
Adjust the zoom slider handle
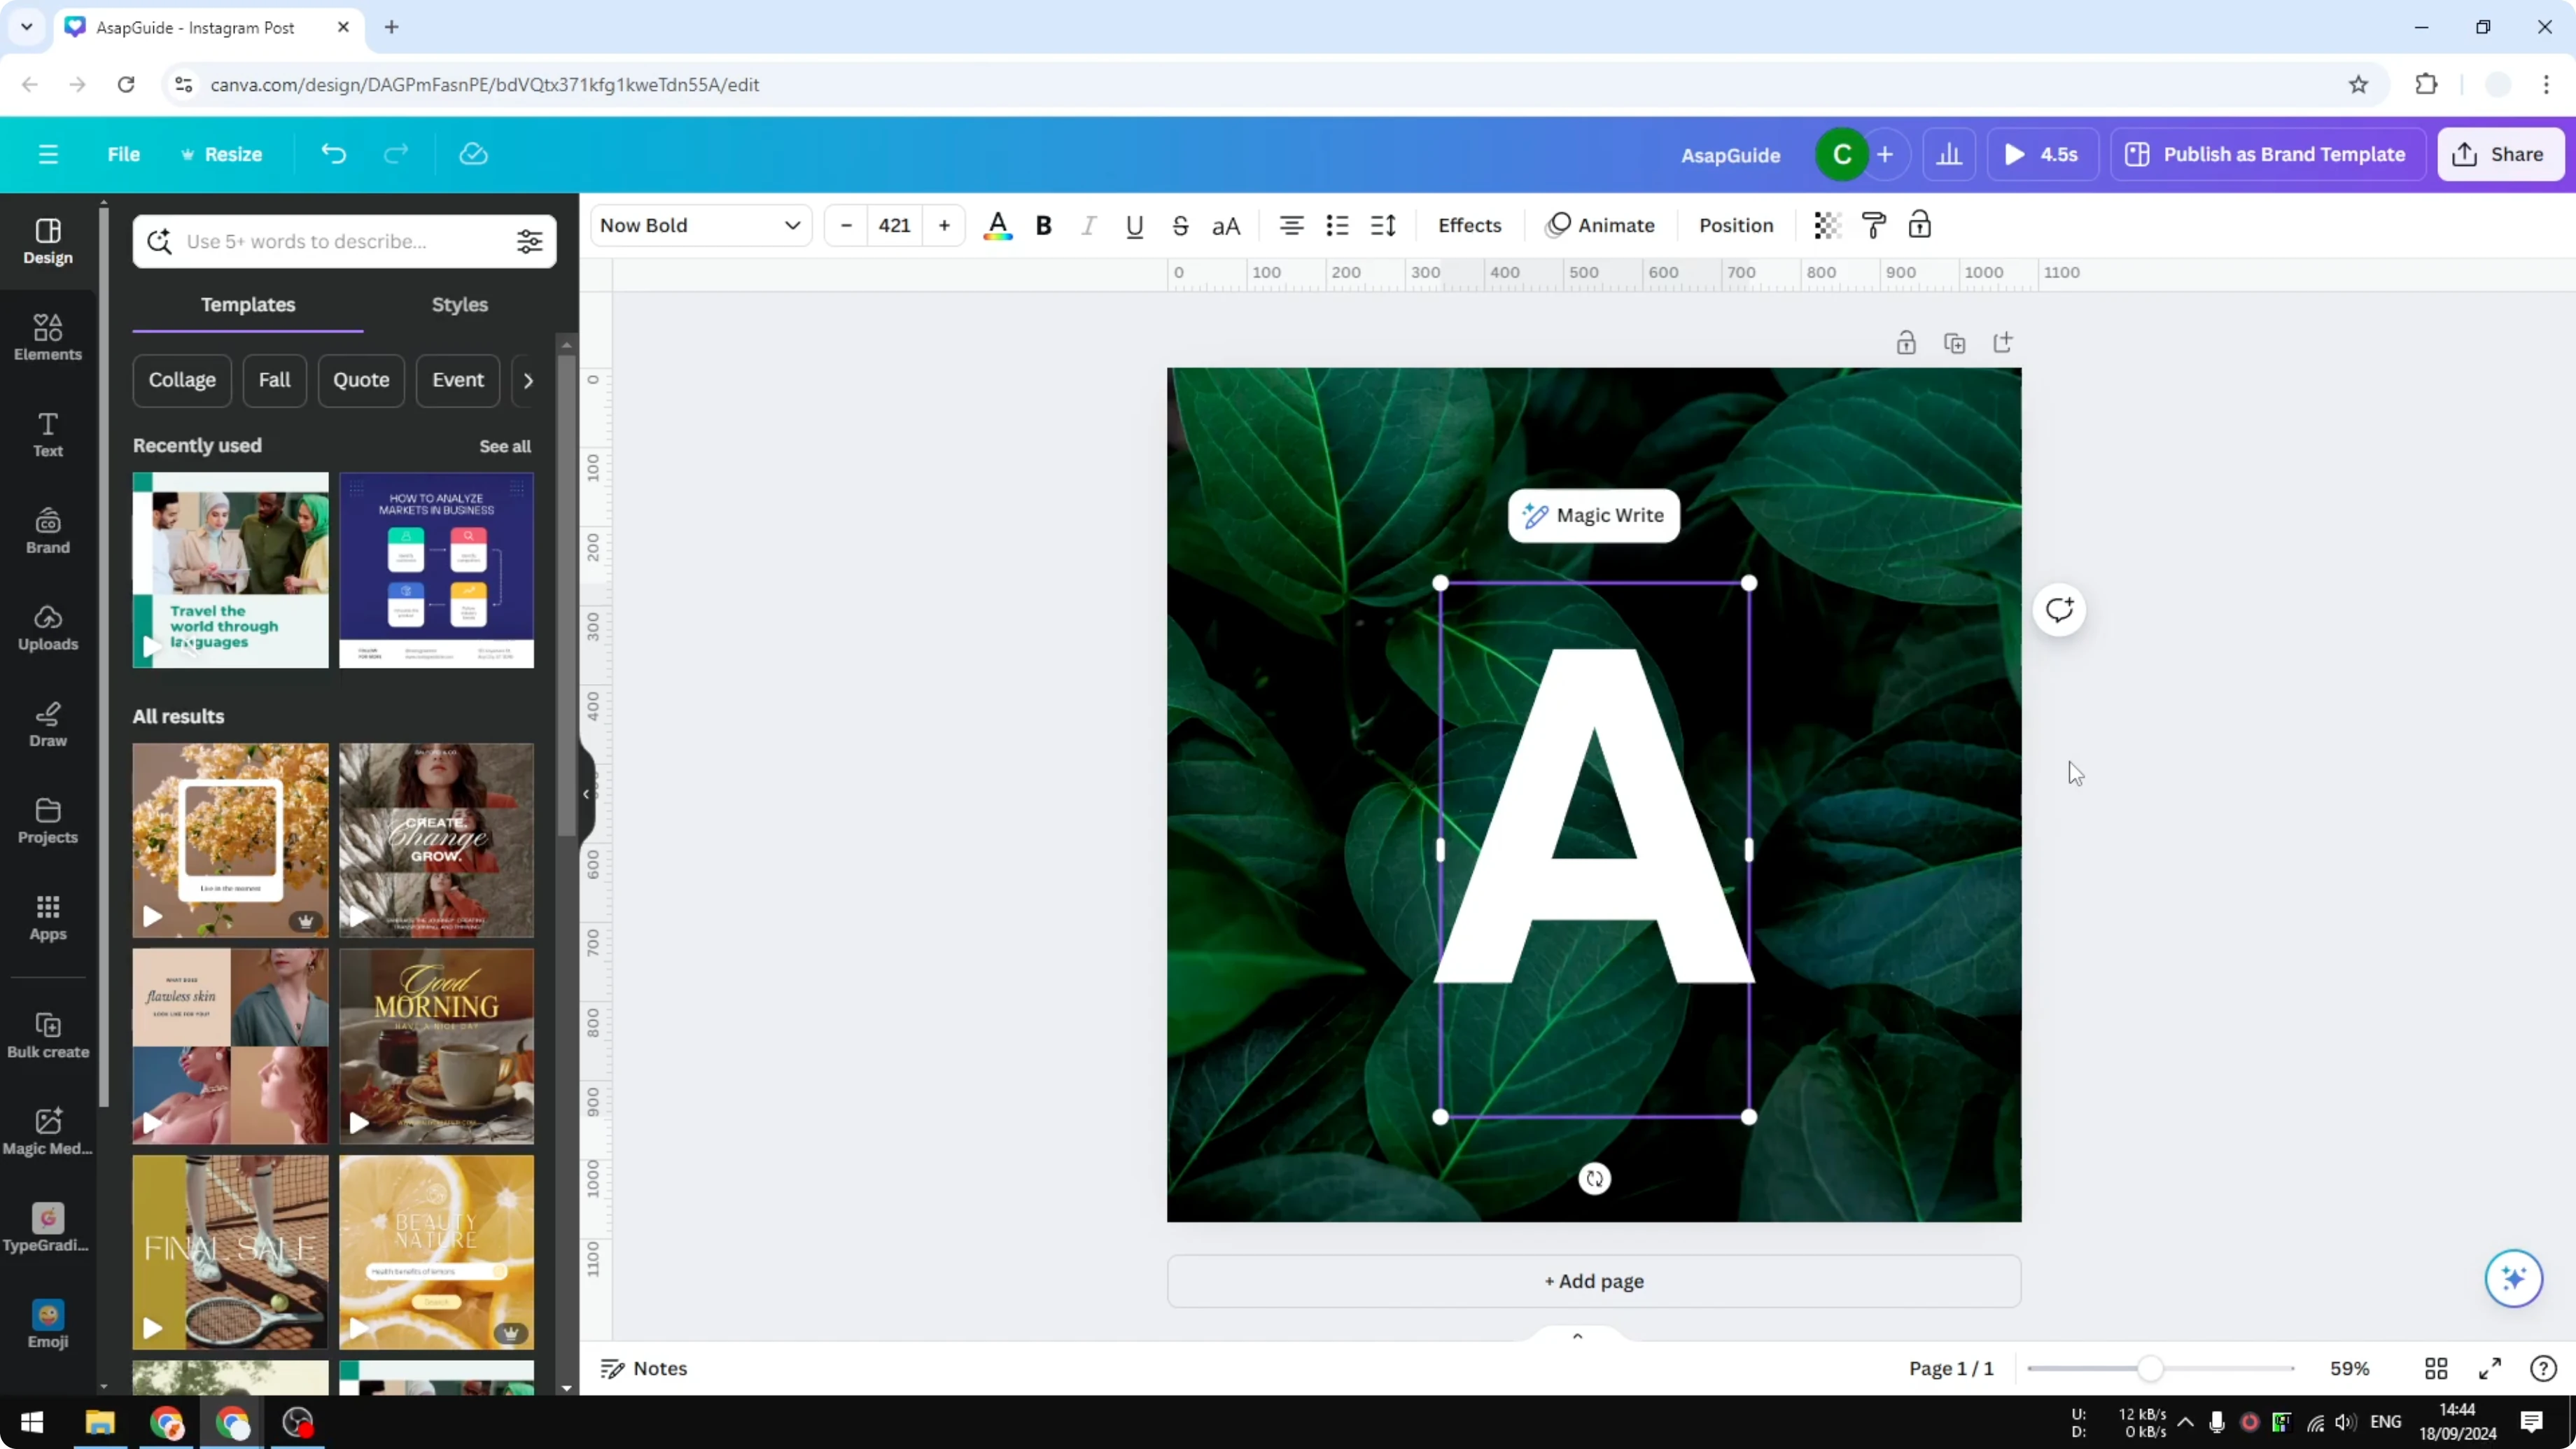[2150, 1368]
